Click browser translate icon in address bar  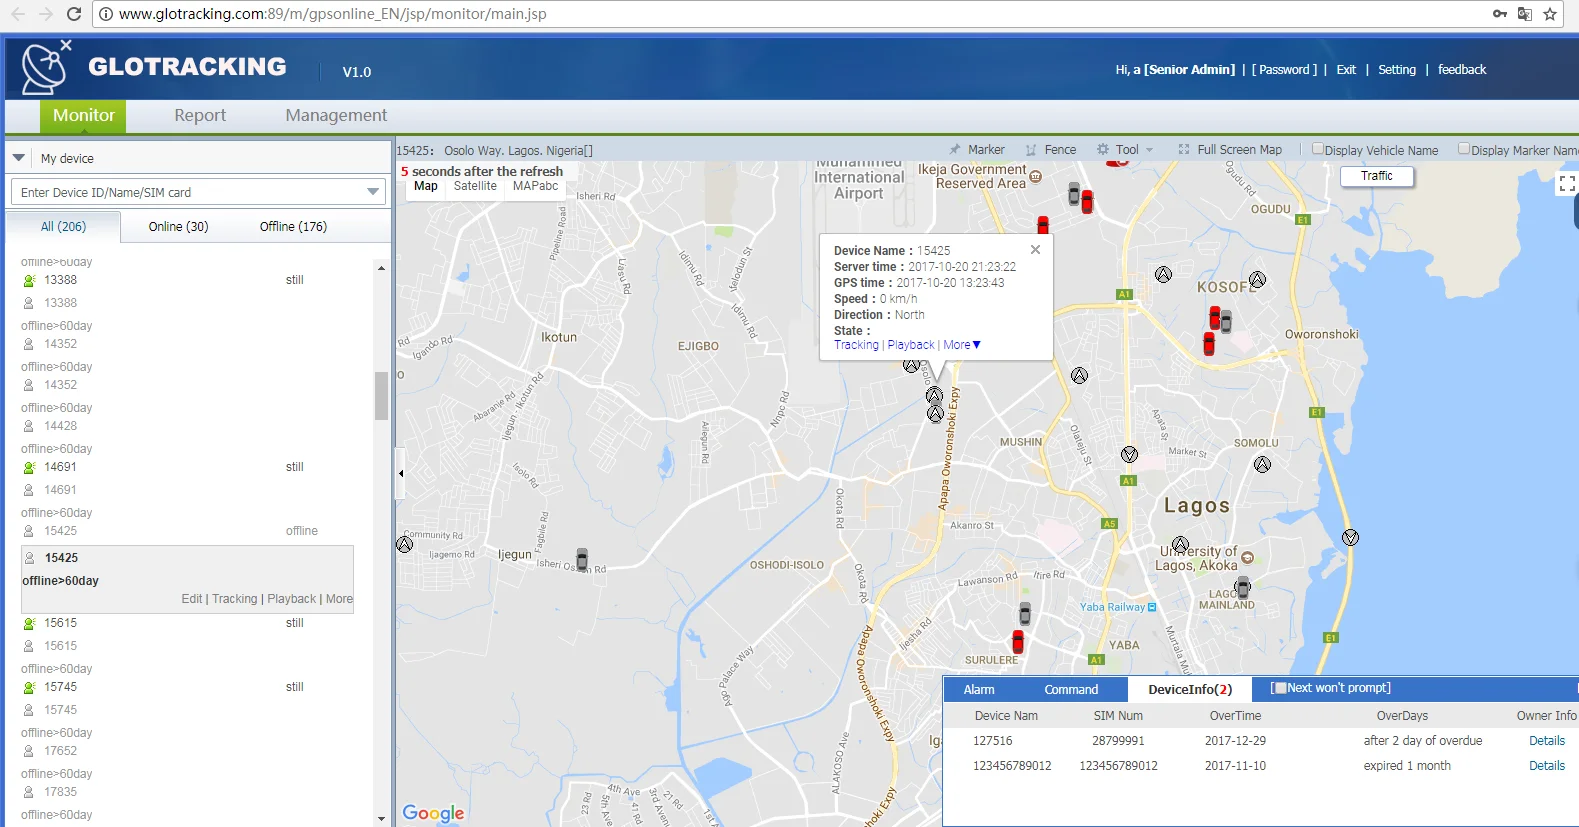(1525, 14)
